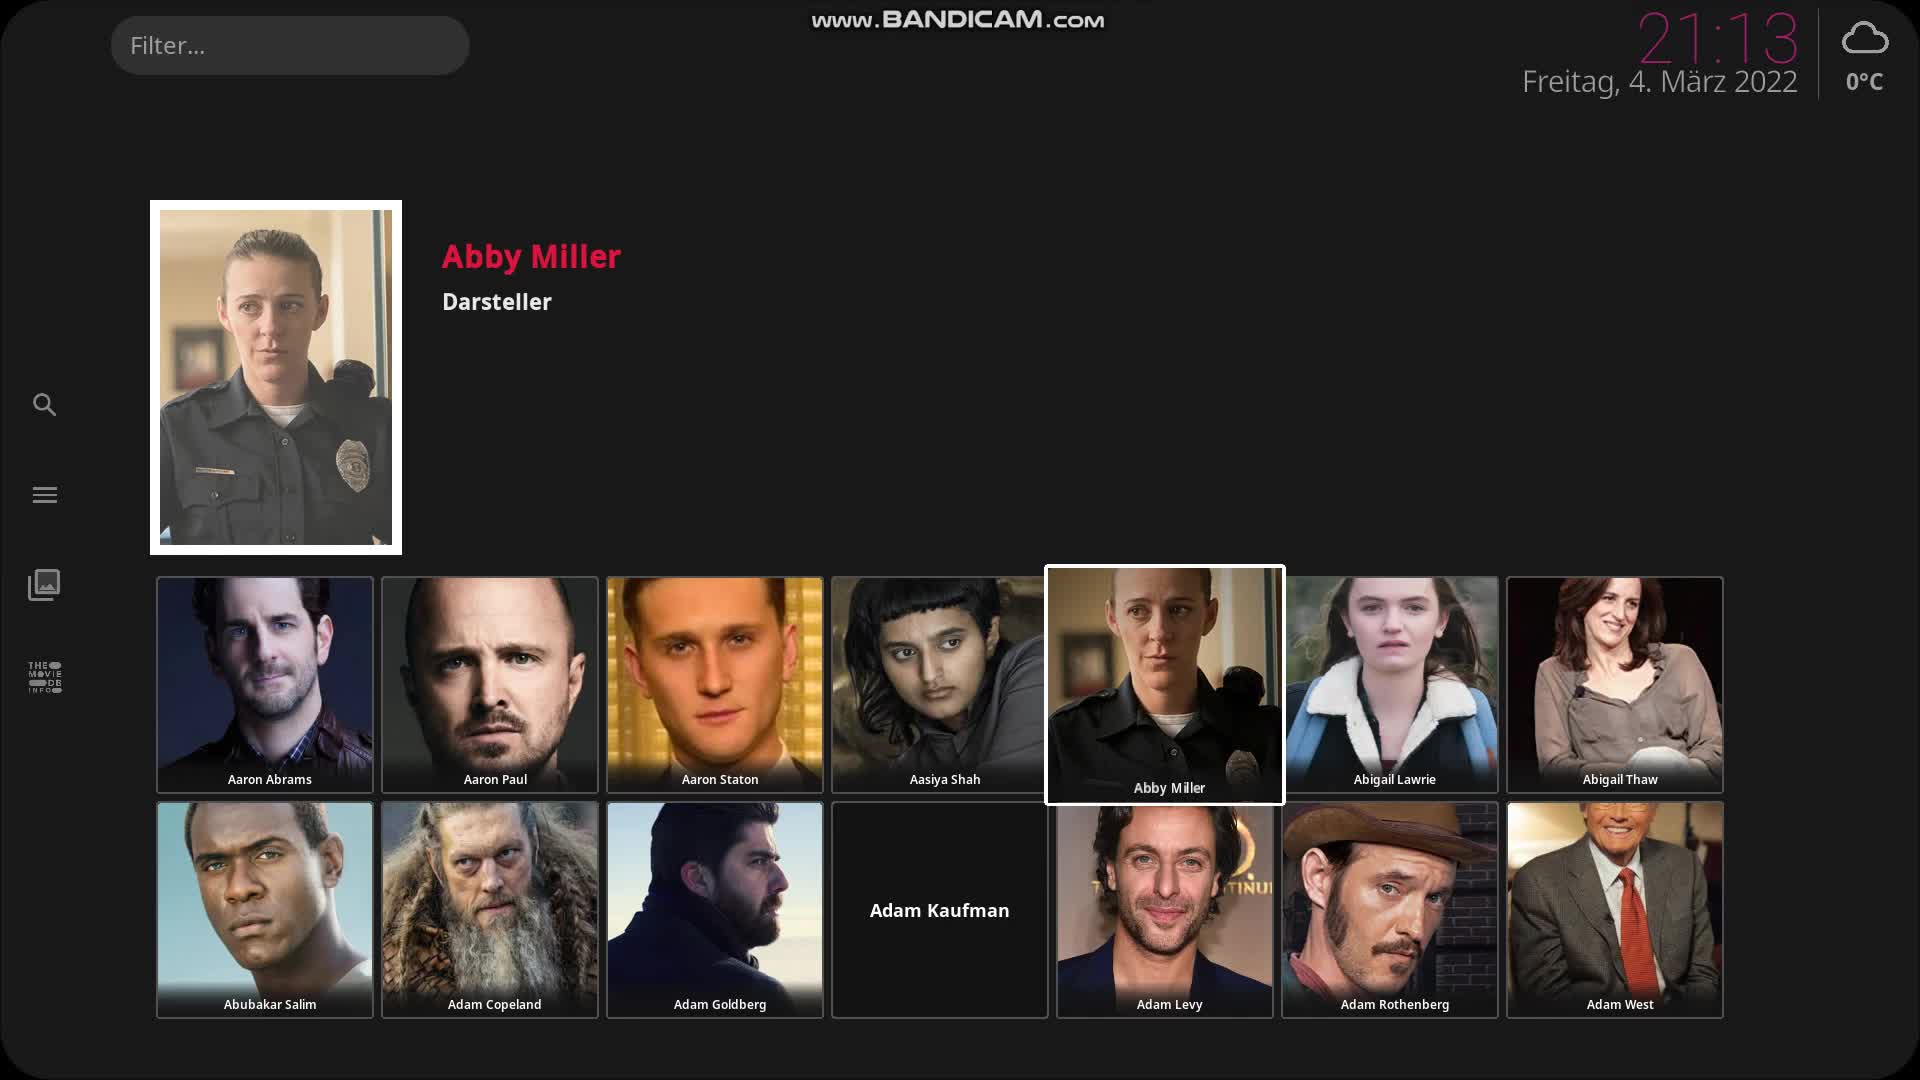
Task: Click inside the Filter input field
Action: coord(290,45)
